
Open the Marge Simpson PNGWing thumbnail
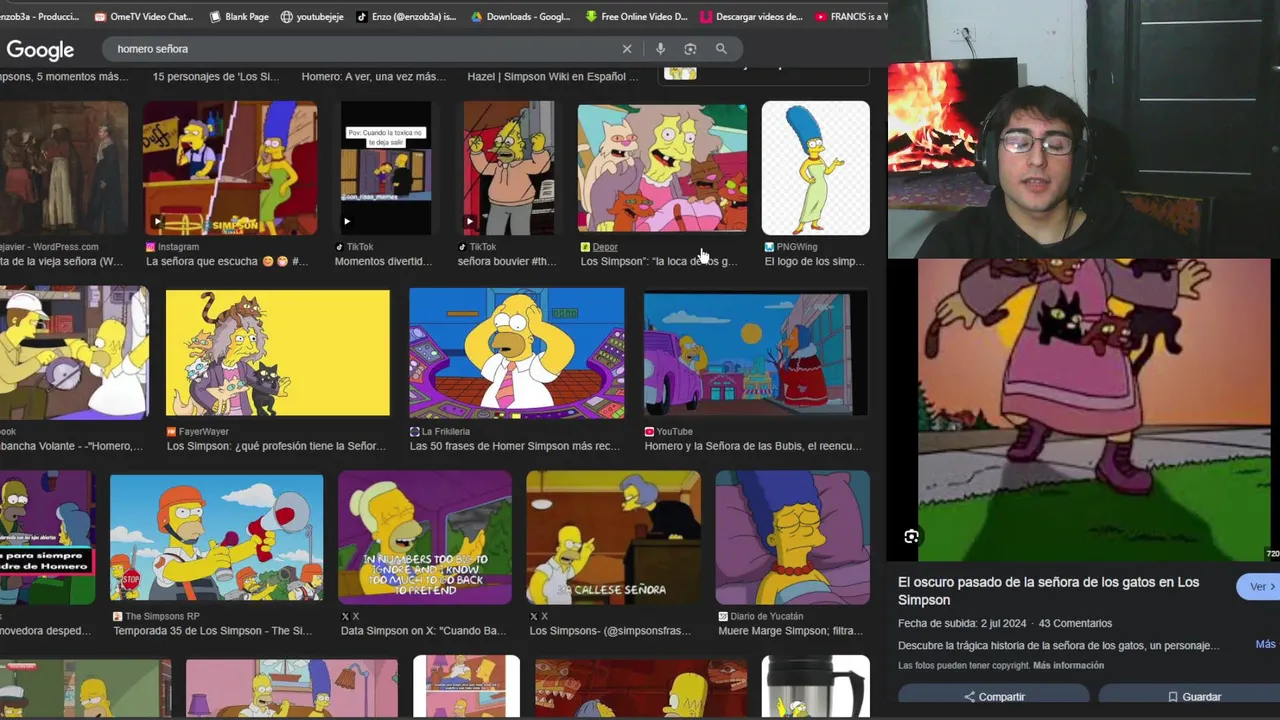(x=816, y=168)
